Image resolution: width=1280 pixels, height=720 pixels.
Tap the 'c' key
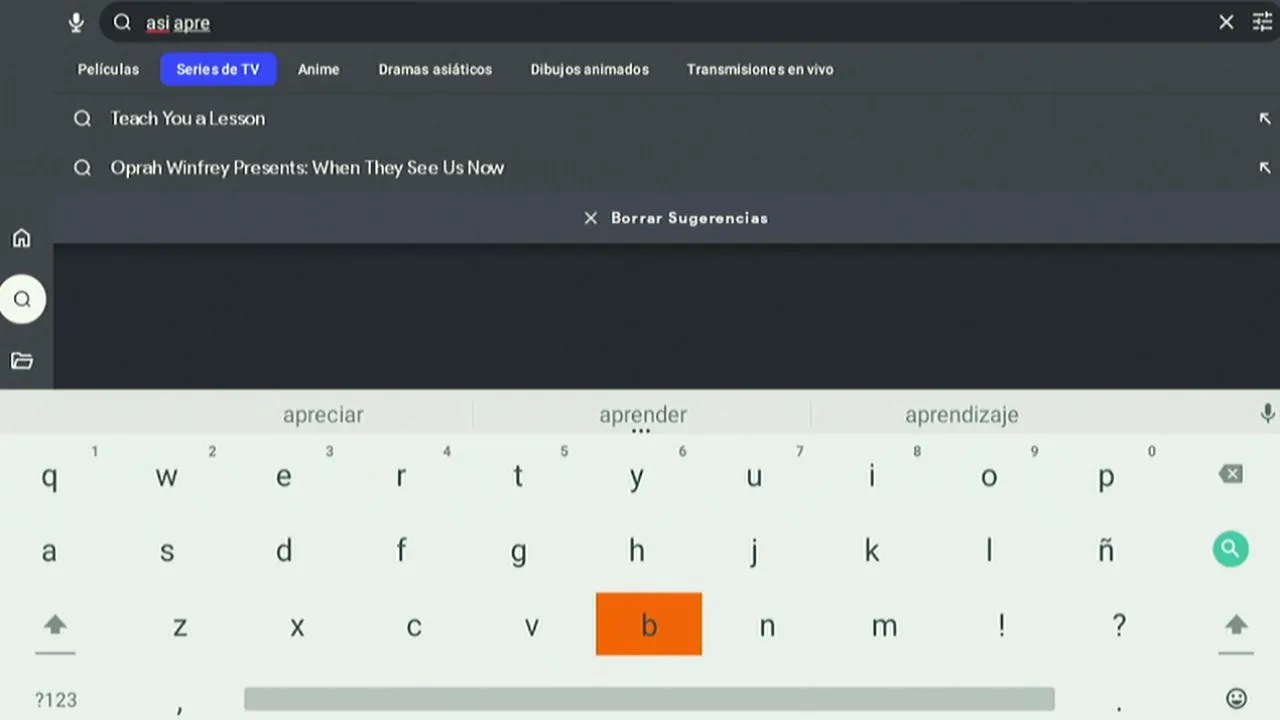414,626
